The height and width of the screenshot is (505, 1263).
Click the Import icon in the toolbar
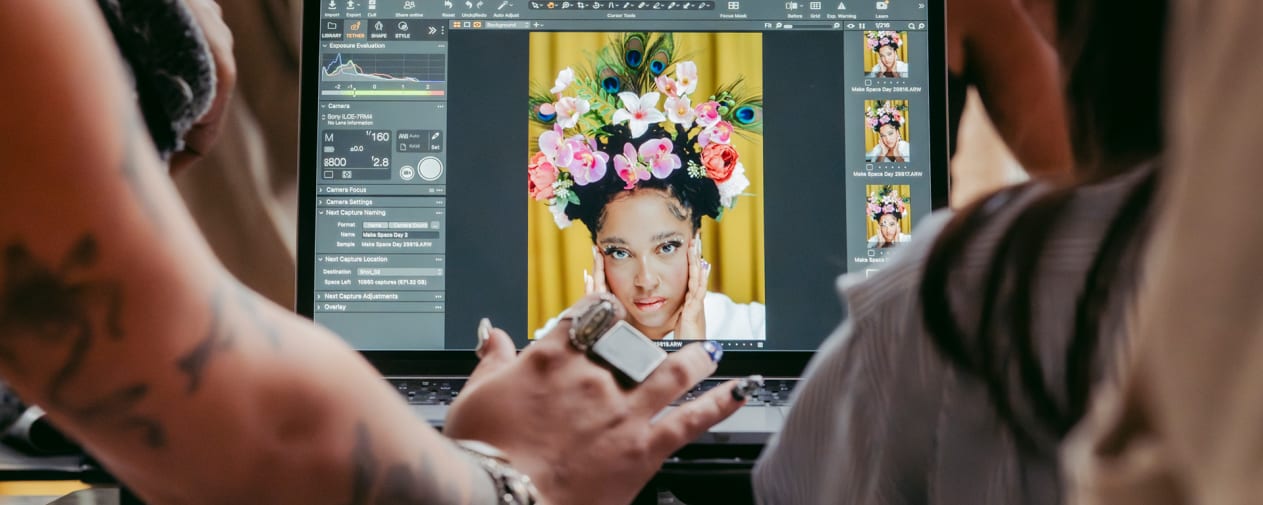point(332,5)
